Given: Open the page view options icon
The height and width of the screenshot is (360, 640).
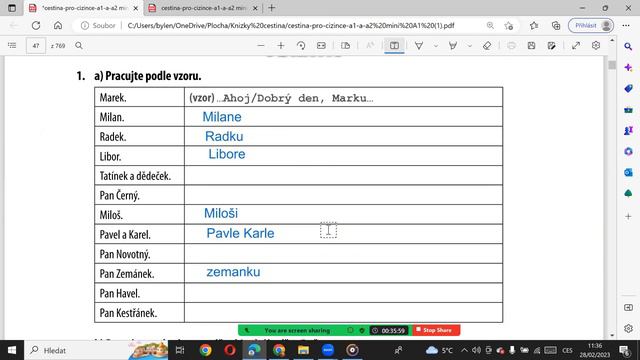Looking at the screenshot, I should click(x=345, y=45).
